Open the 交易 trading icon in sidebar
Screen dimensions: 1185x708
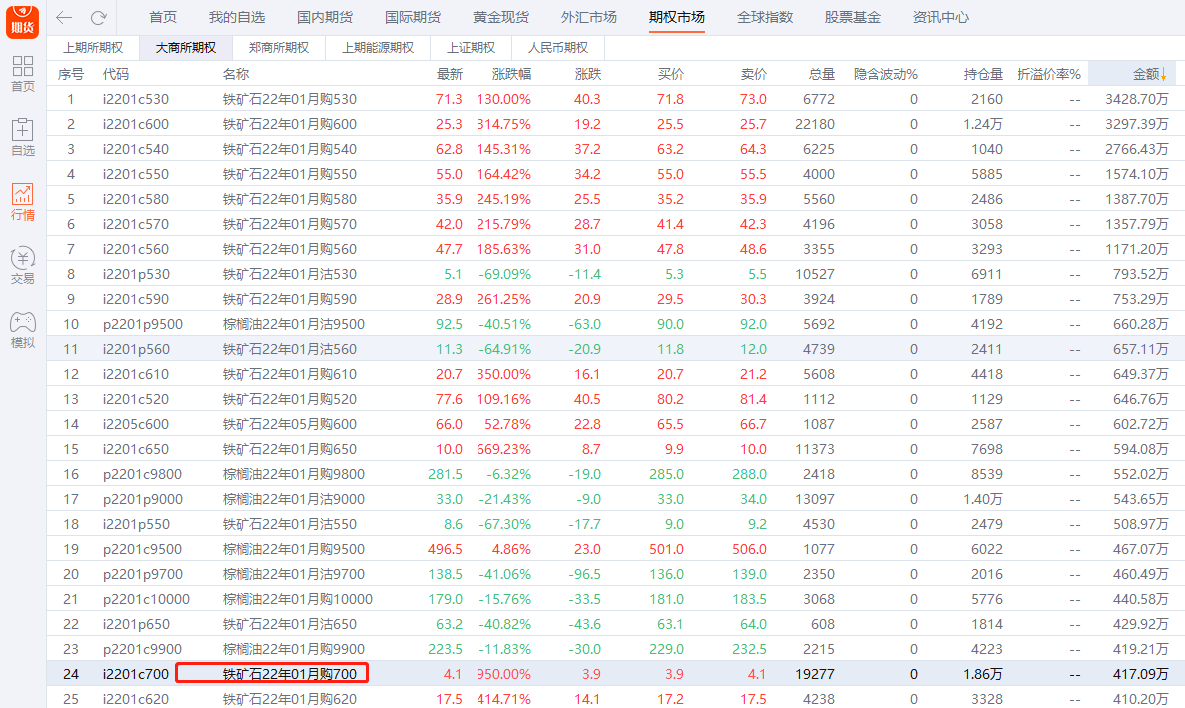22,262
